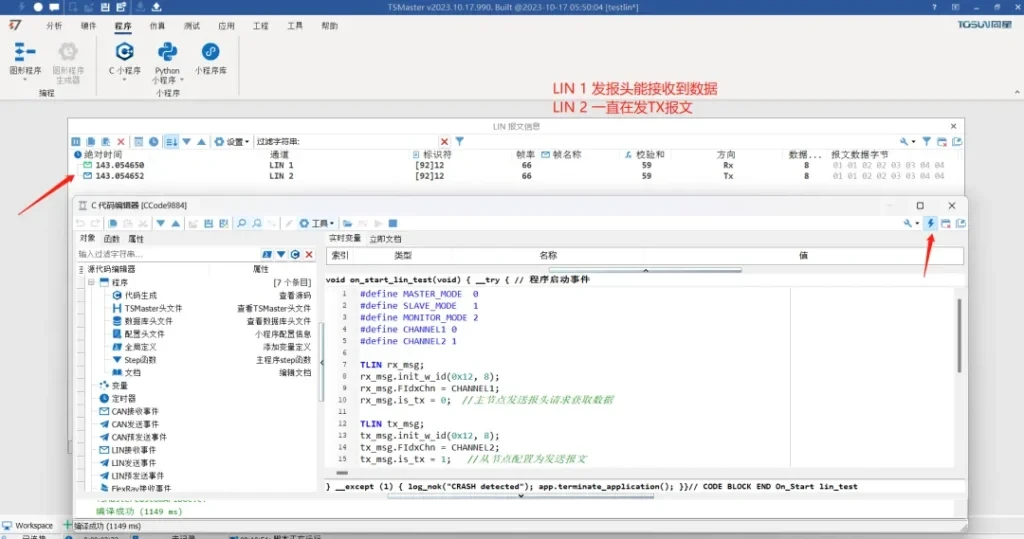Pause the LIN message window

(x=75, y=142)
